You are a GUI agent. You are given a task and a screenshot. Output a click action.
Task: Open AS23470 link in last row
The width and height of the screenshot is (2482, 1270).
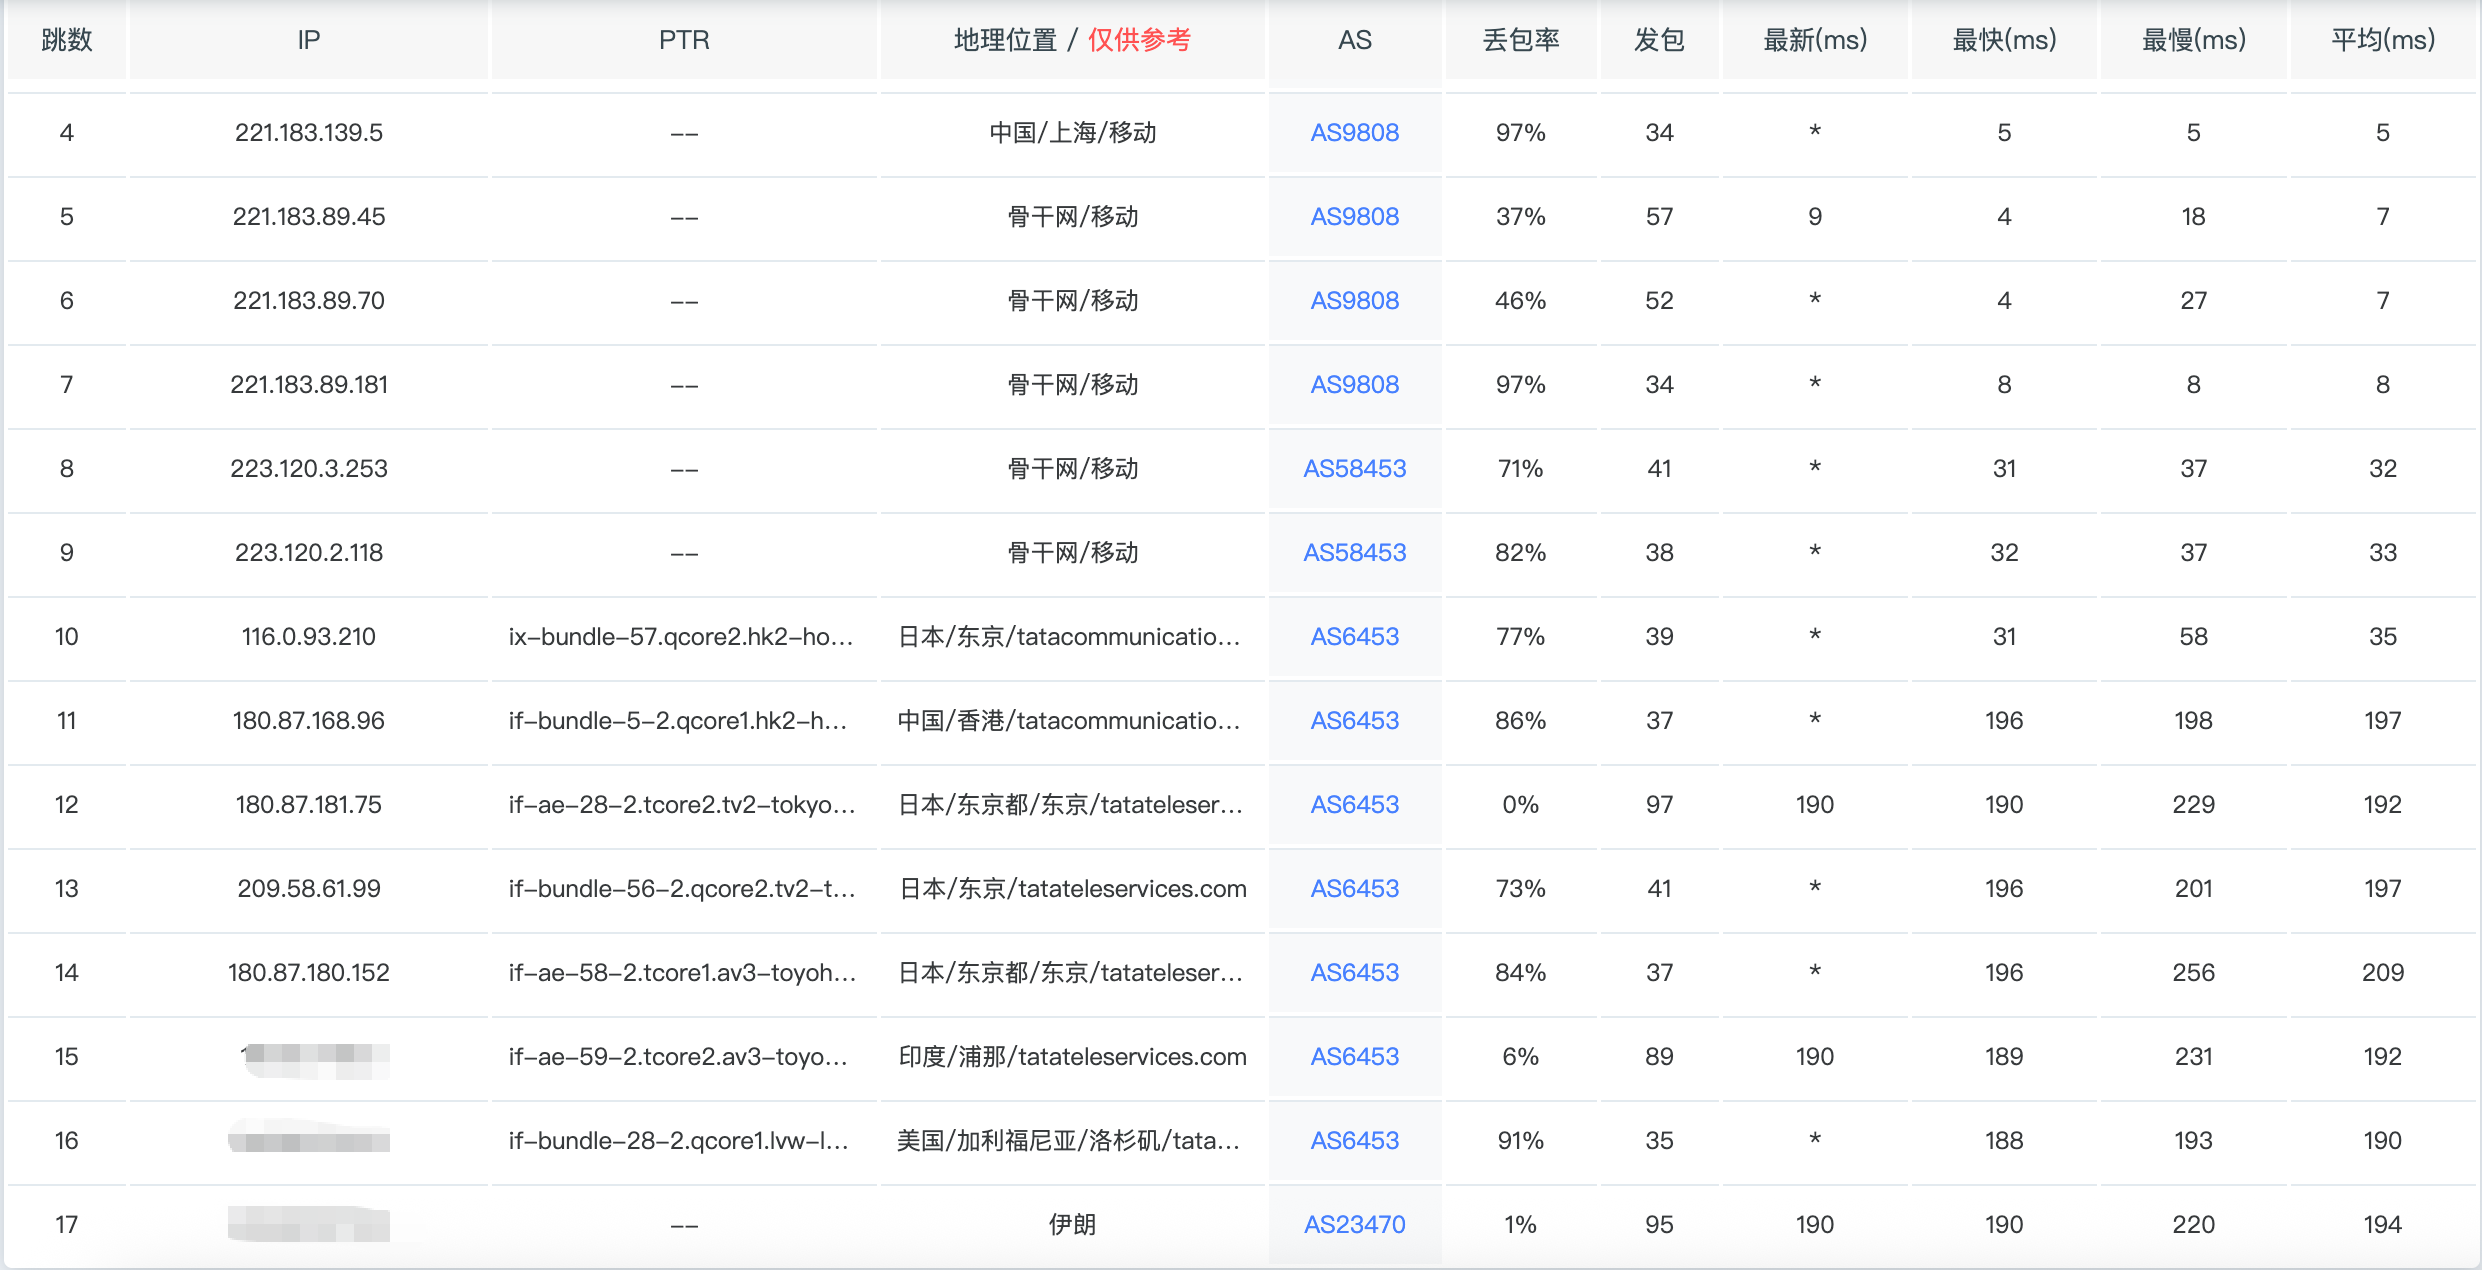point(1354,1225)
